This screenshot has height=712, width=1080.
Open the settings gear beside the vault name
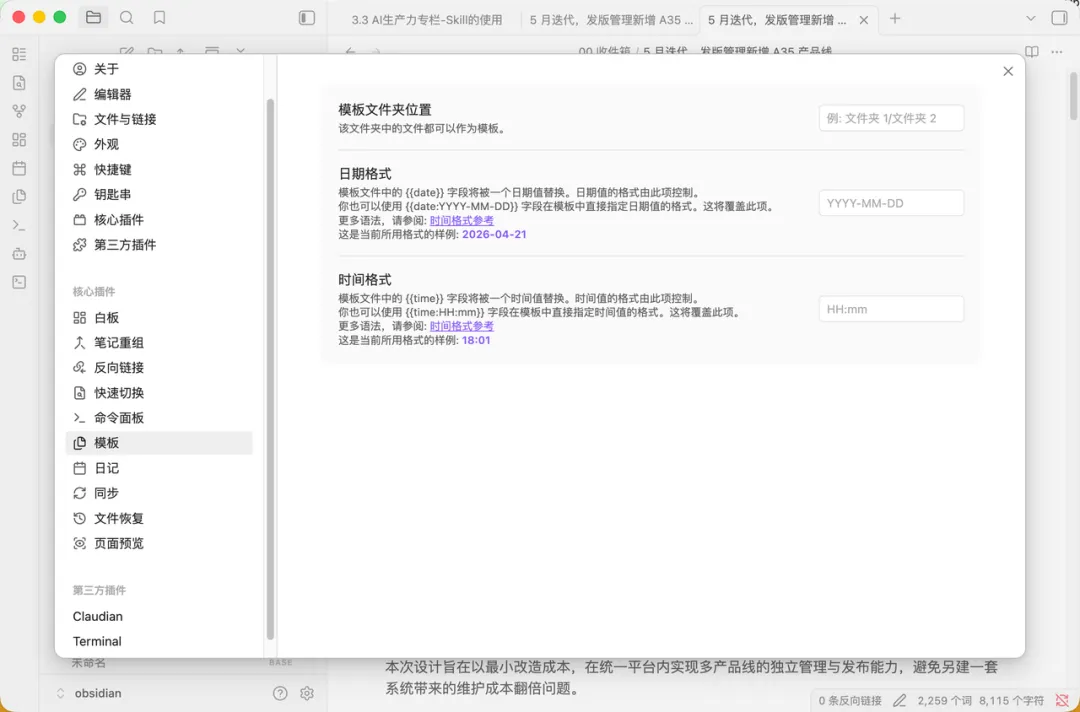(307, 693)
